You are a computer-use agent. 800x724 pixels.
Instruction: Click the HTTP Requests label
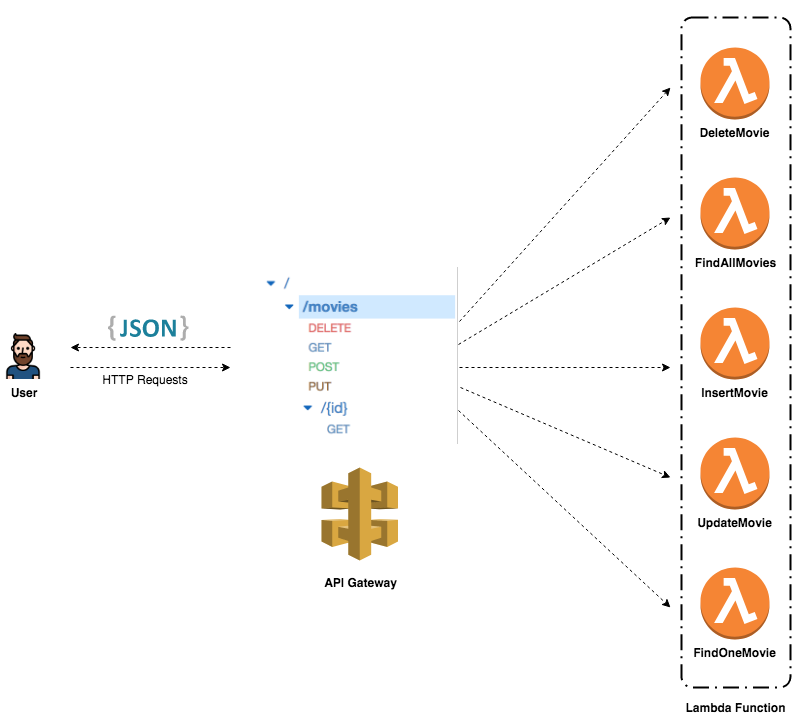(x=145, y=380)
